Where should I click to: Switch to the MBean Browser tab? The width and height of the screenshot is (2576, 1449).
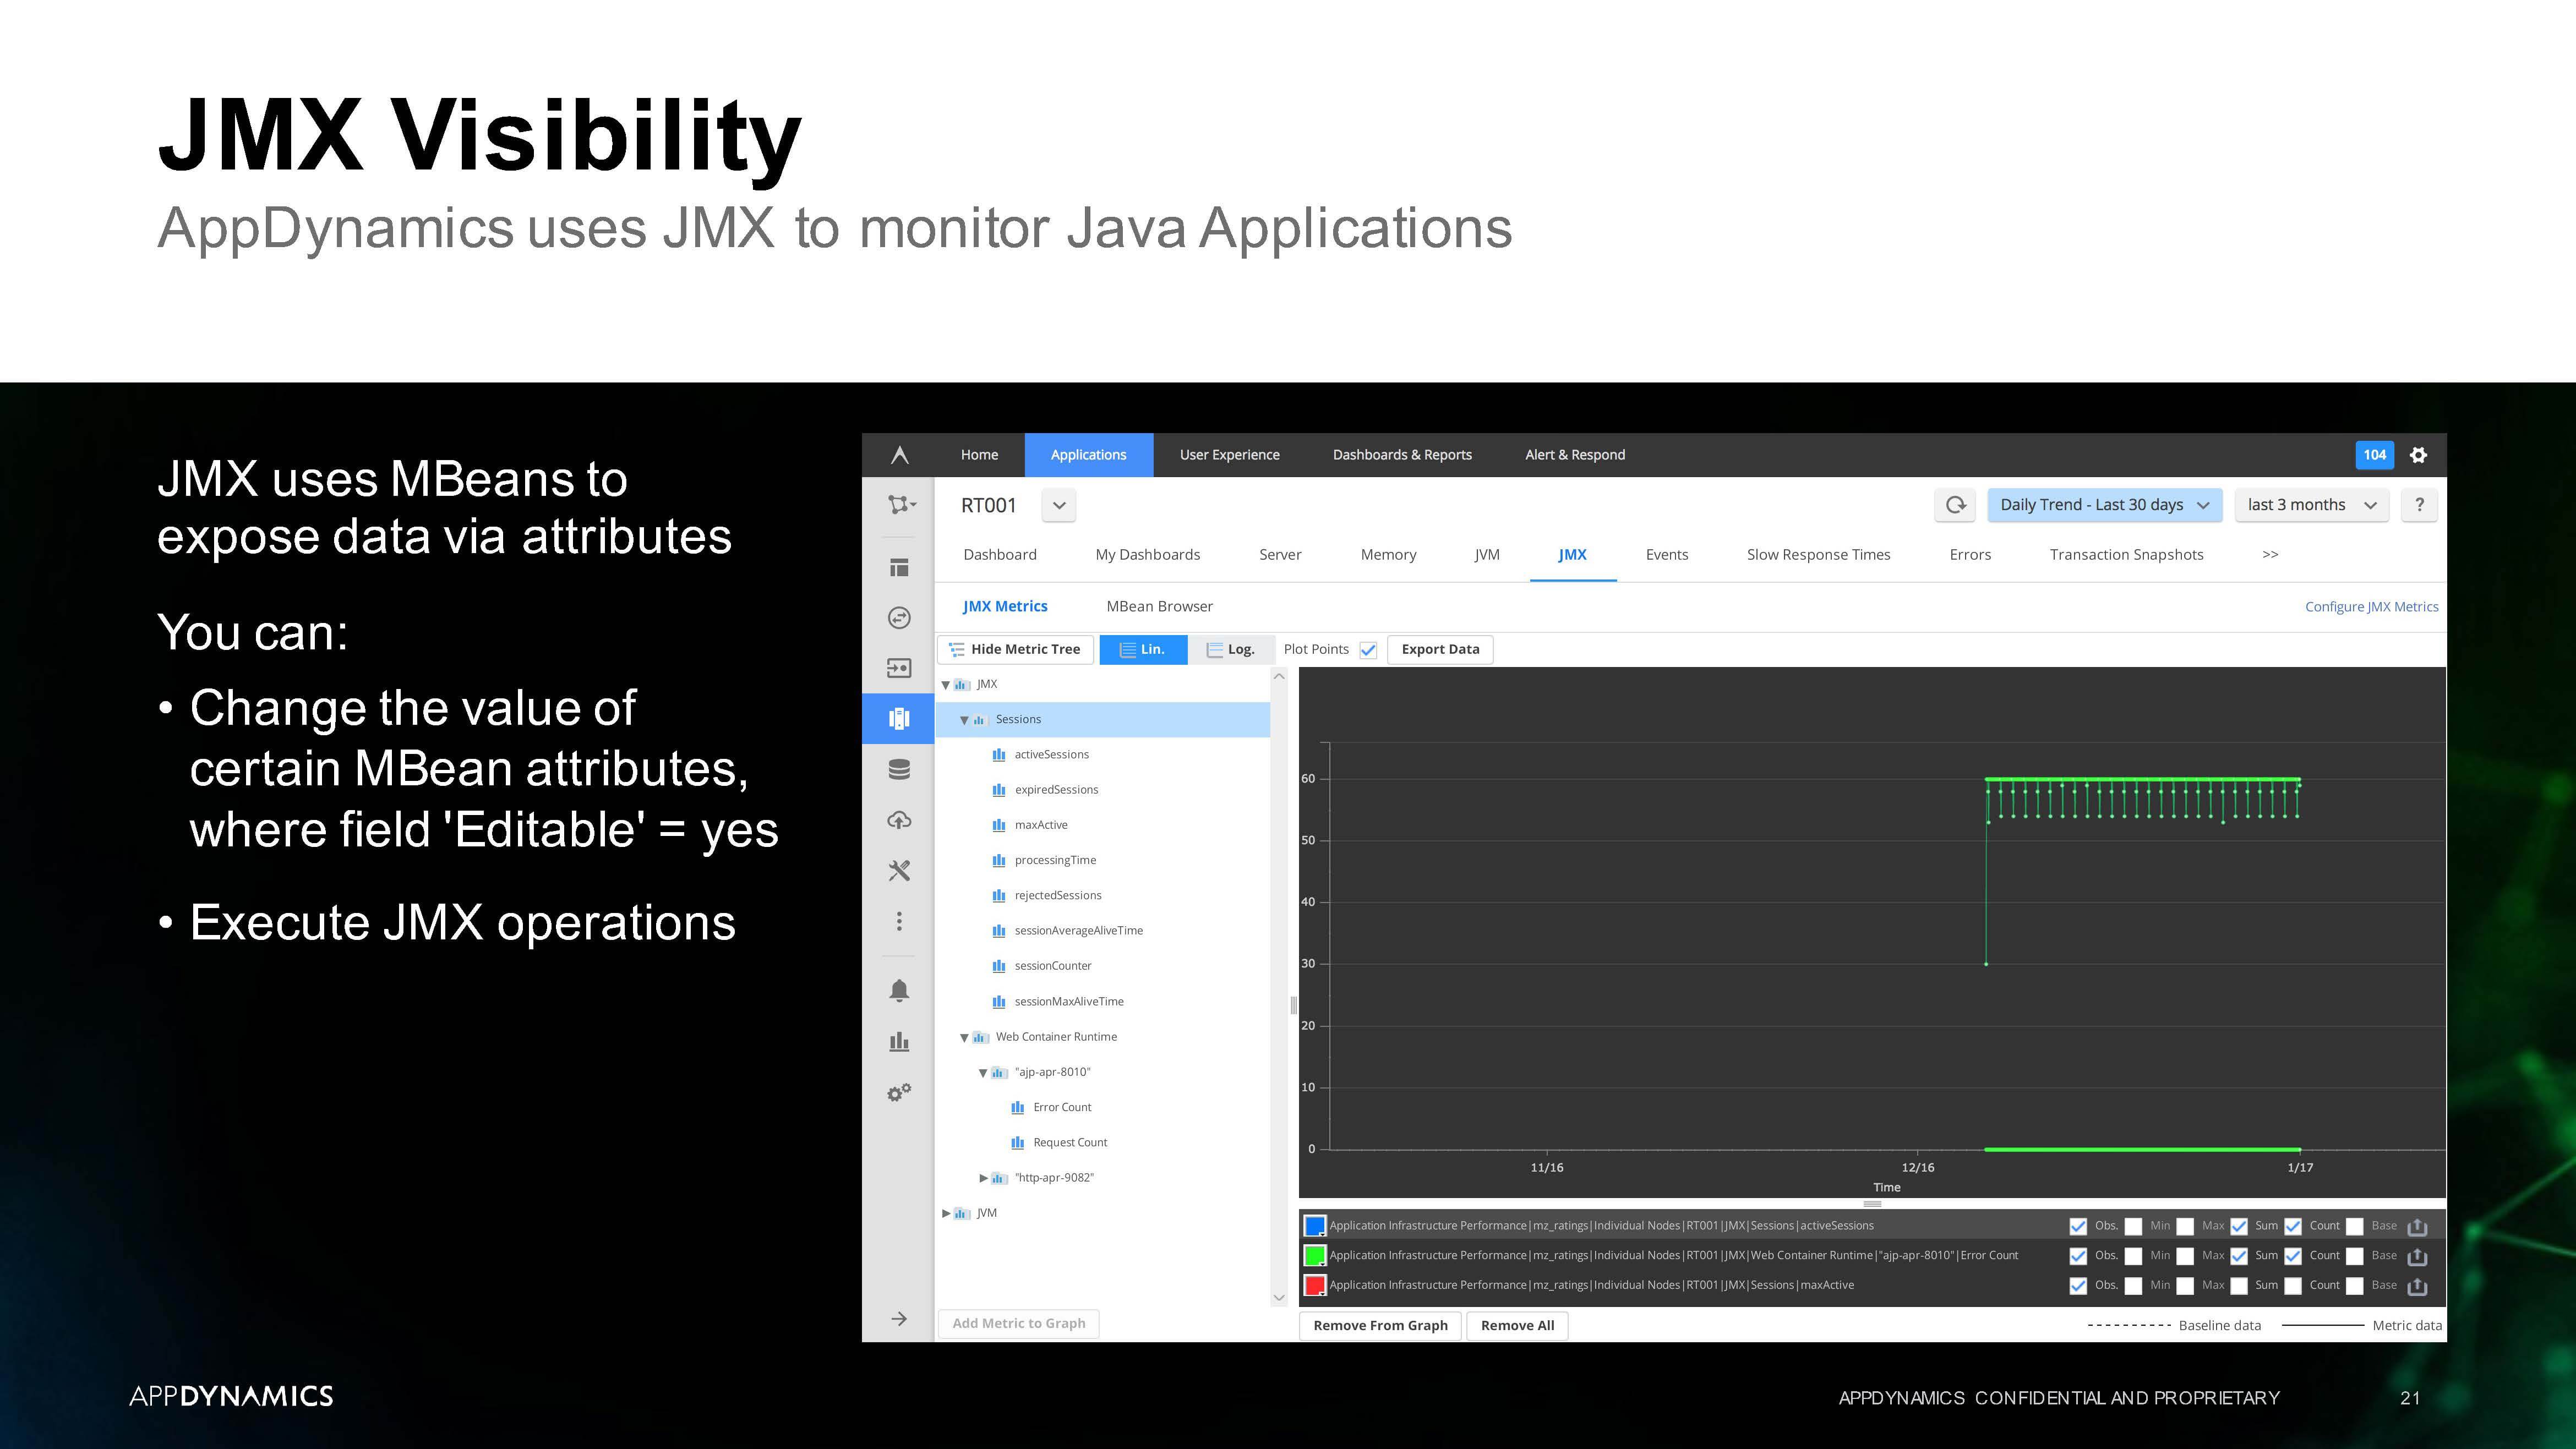point(1159,607)
